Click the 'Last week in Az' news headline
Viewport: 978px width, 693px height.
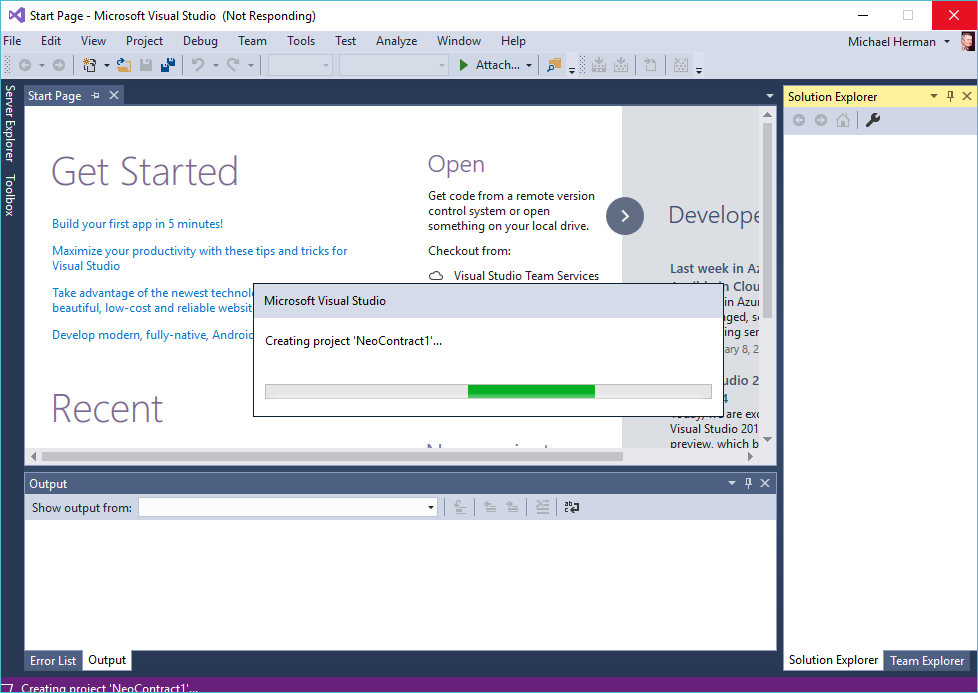point(715,268)
